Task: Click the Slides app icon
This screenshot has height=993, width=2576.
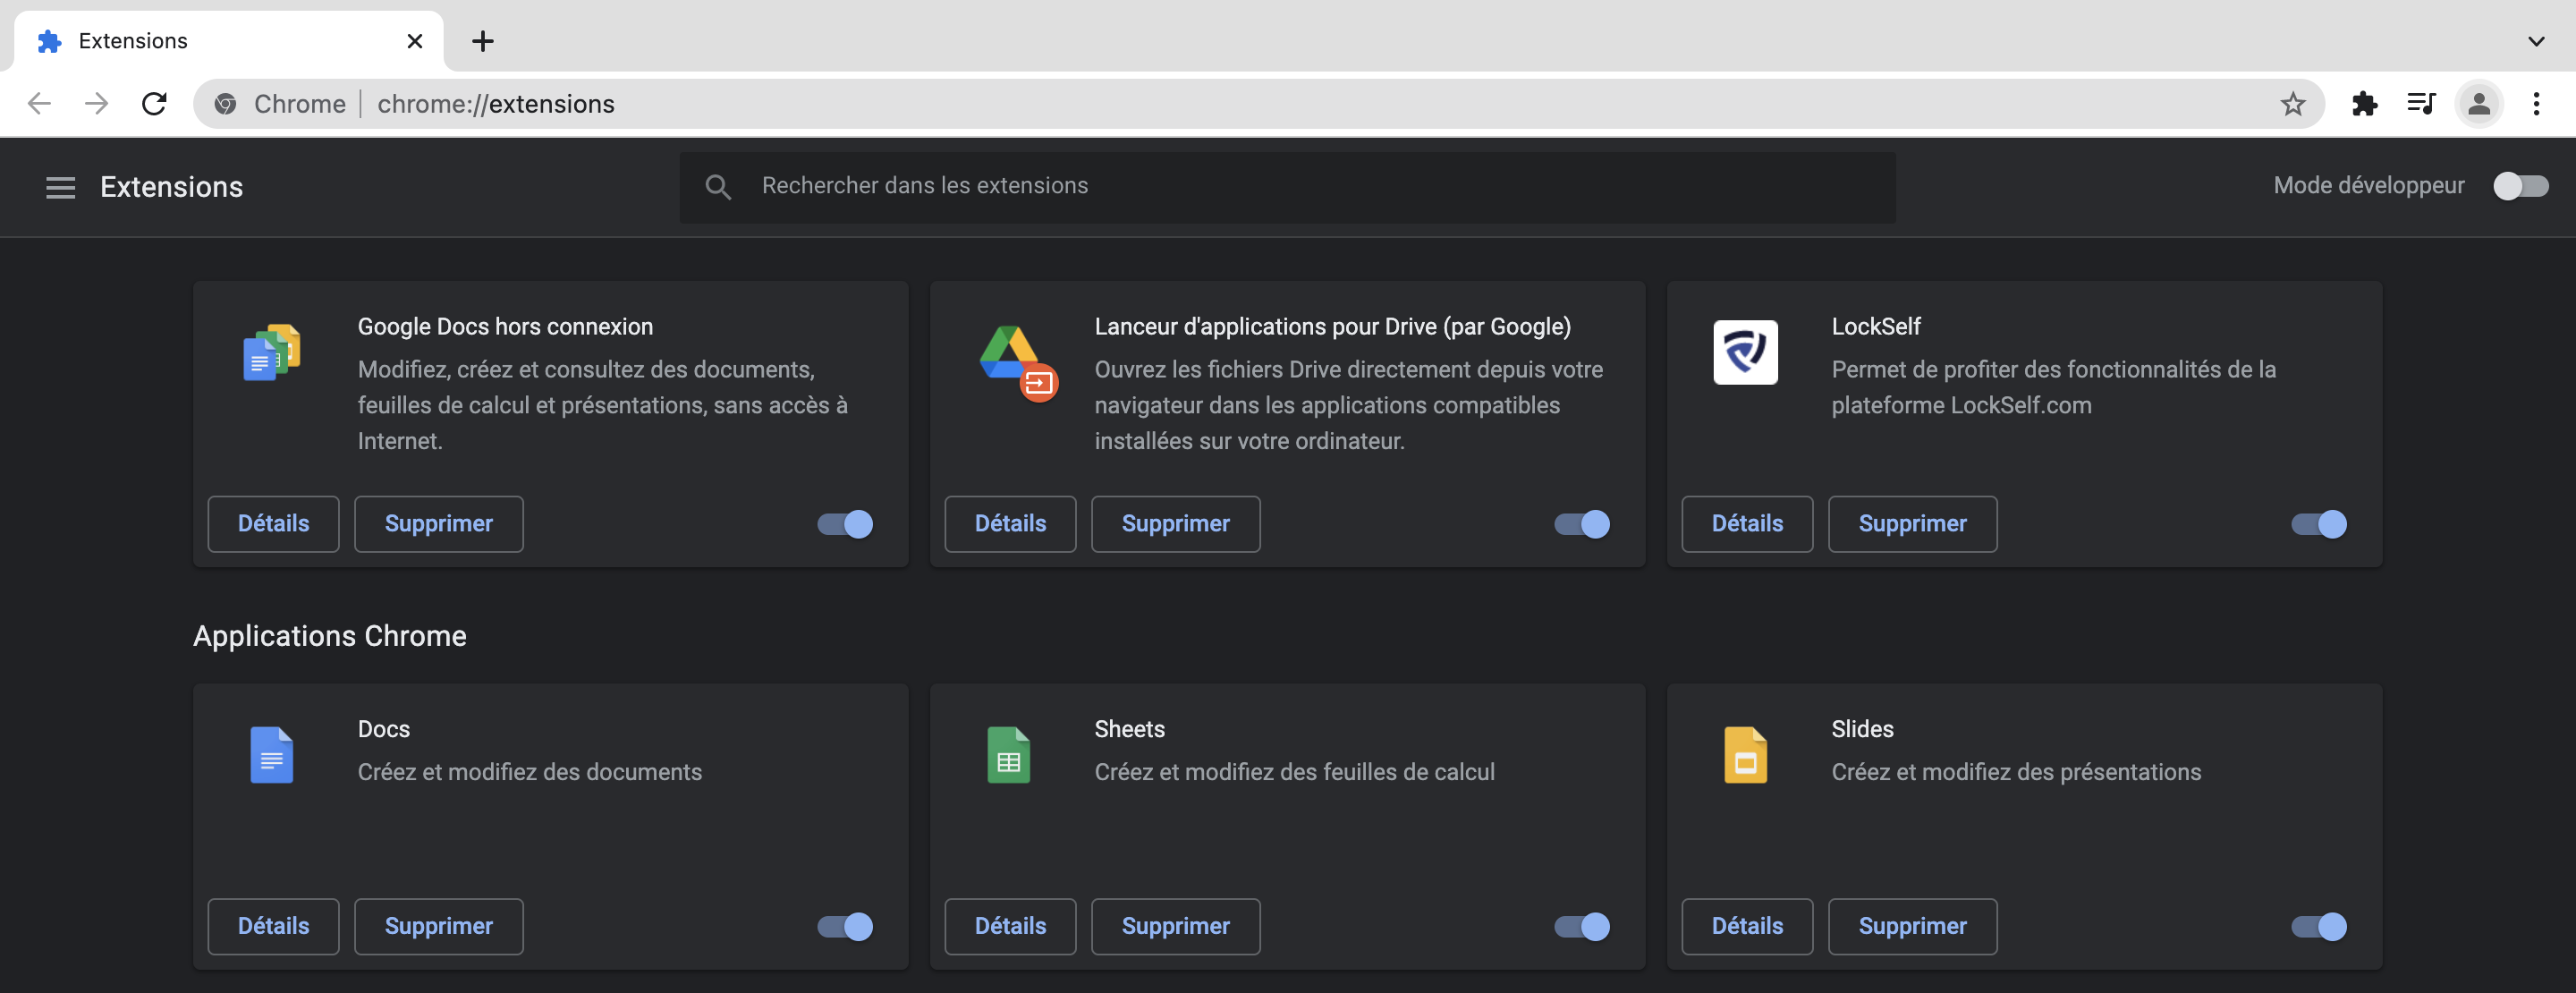Action: point(1745,754)
